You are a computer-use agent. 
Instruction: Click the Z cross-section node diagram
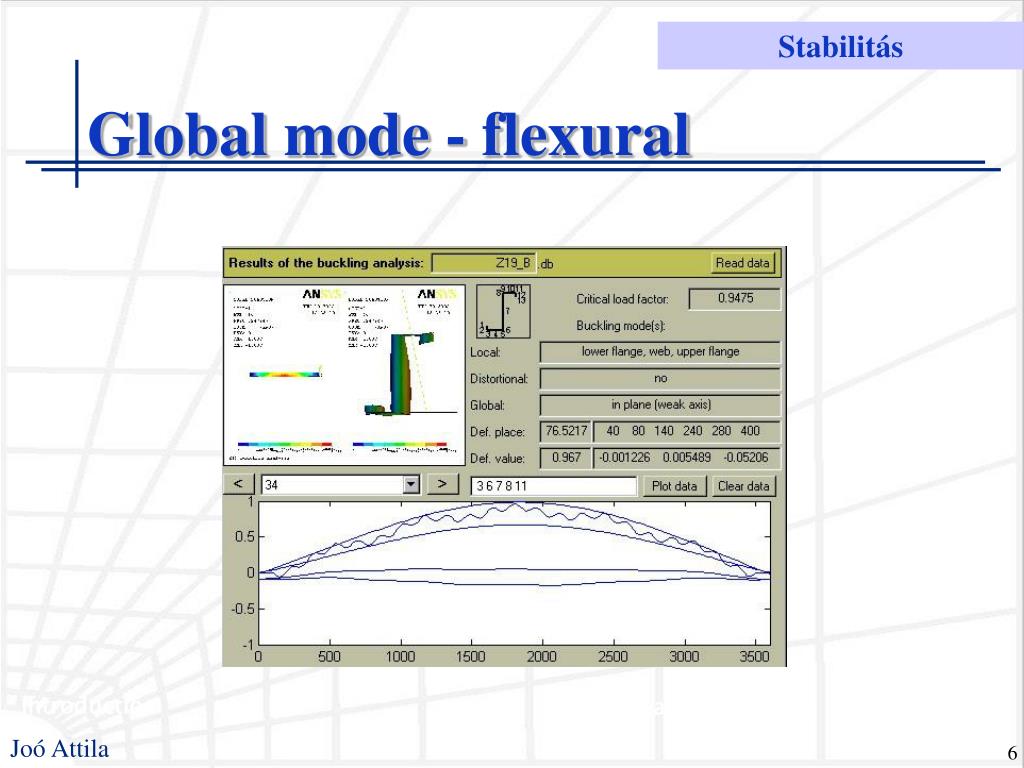pyautogui.click(x=503, y=311)
